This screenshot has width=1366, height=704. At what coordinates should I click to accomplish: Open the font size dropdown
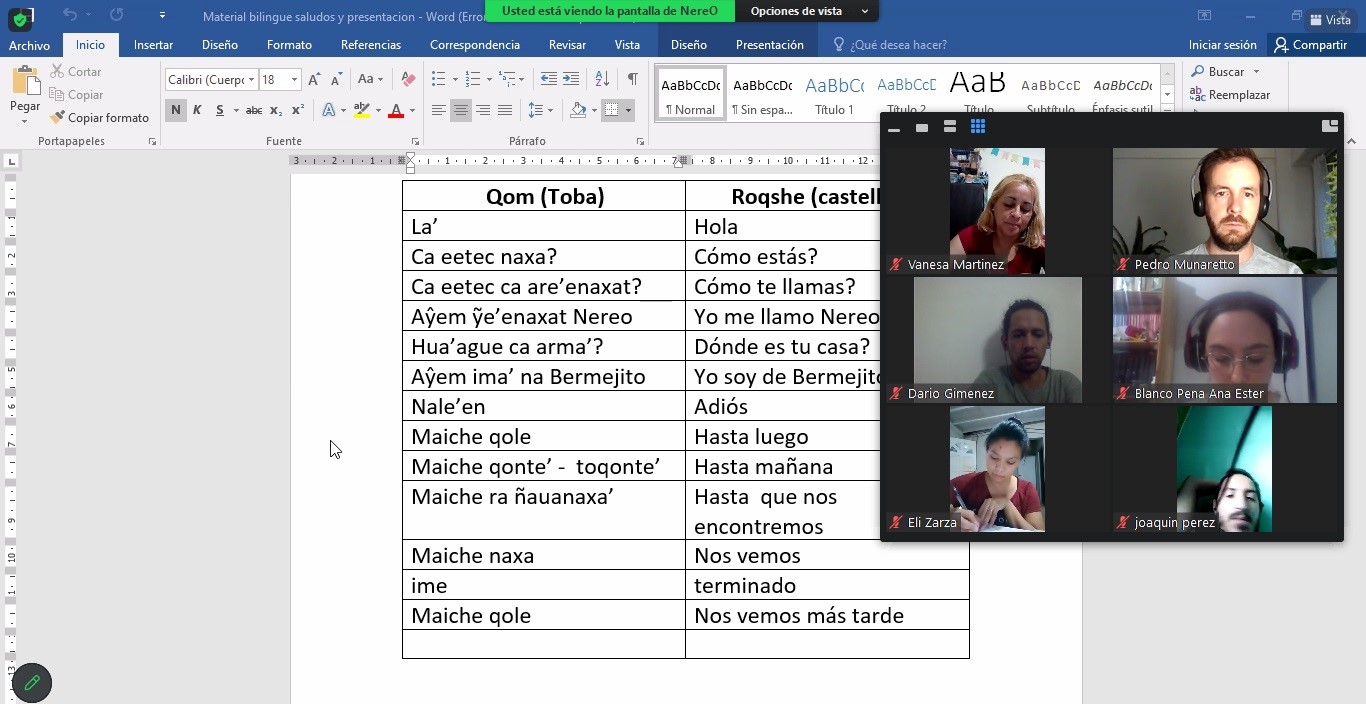[x=294, y=80]
